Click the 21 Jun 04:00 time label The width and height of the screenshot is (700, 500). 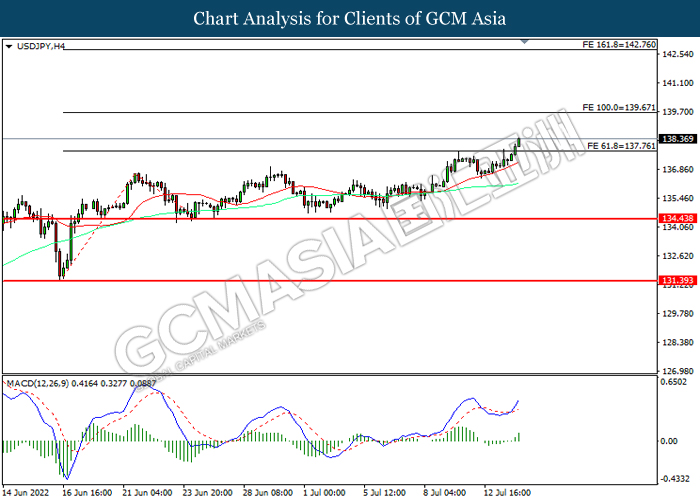pos(147,493)
